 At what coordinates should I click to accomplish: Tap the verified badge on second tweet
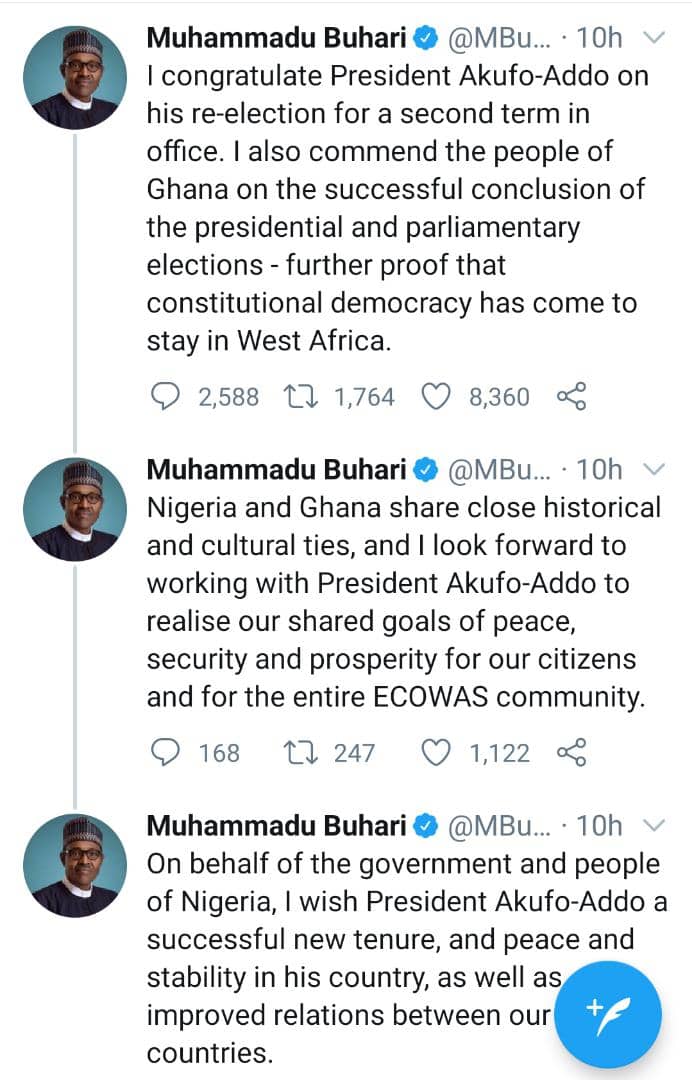[x=425, y=469]
